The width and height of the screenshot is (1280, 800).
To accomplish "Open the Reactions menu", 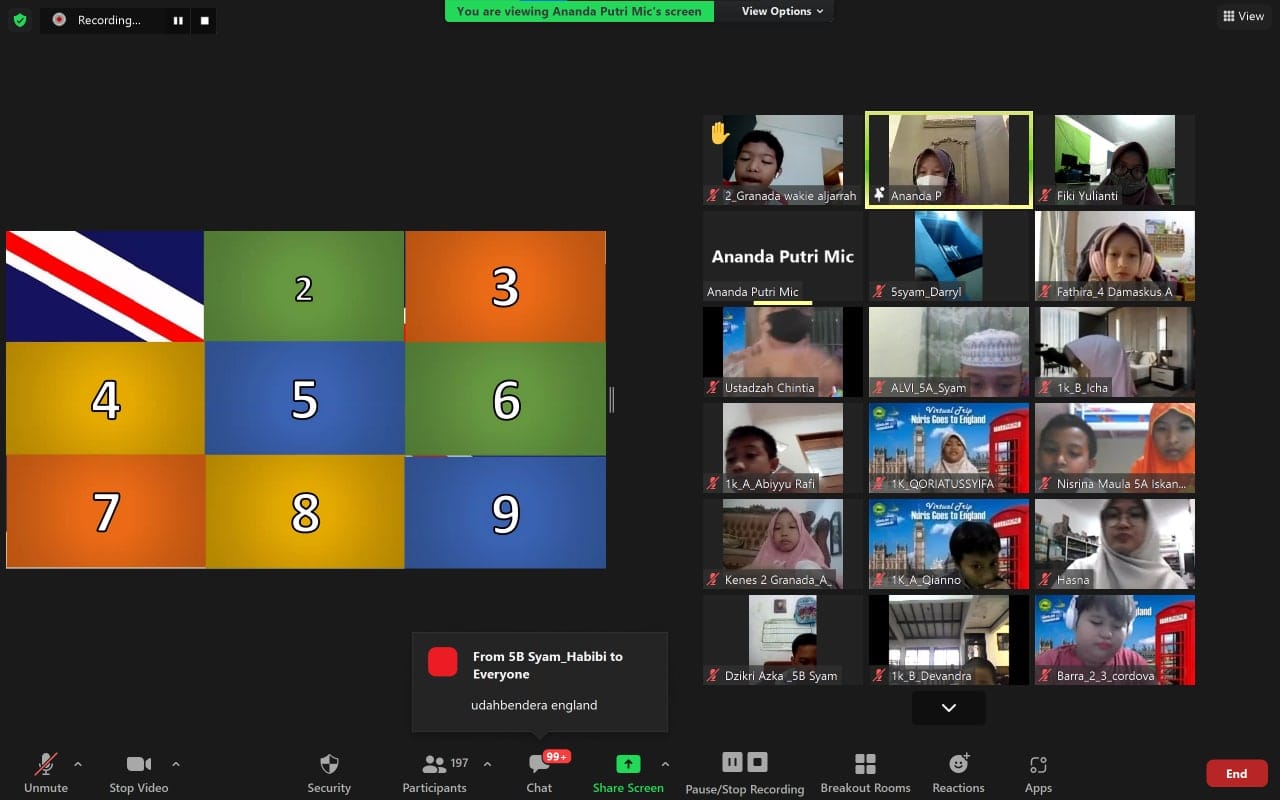I will 958,772.
